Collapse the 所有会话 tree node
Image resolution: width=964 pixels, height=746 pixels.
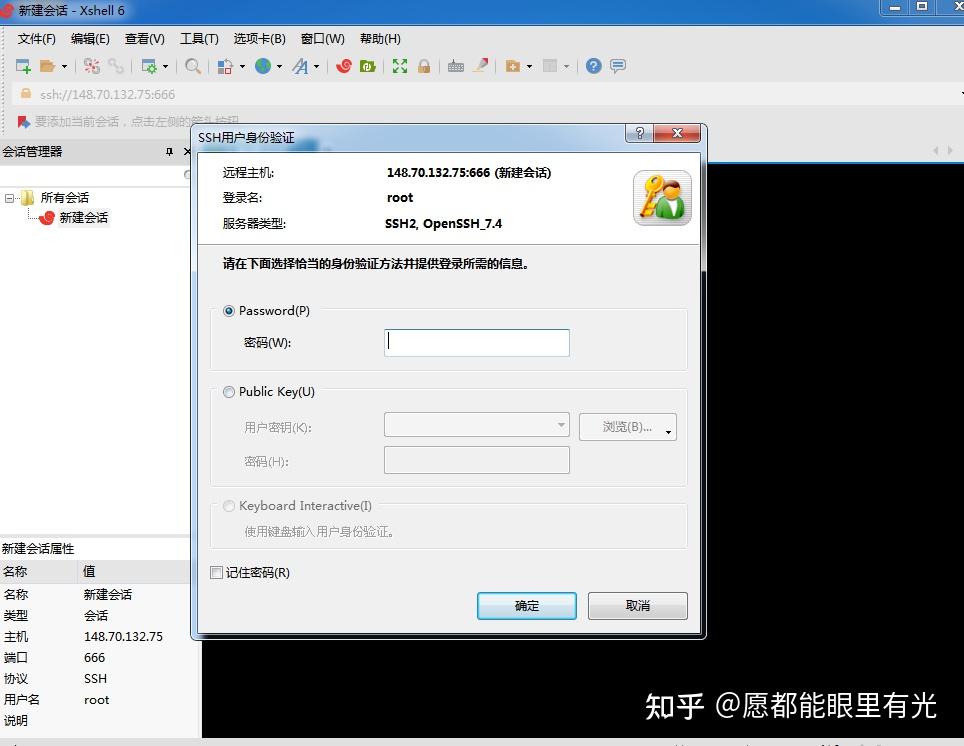[x=9, y=198]
